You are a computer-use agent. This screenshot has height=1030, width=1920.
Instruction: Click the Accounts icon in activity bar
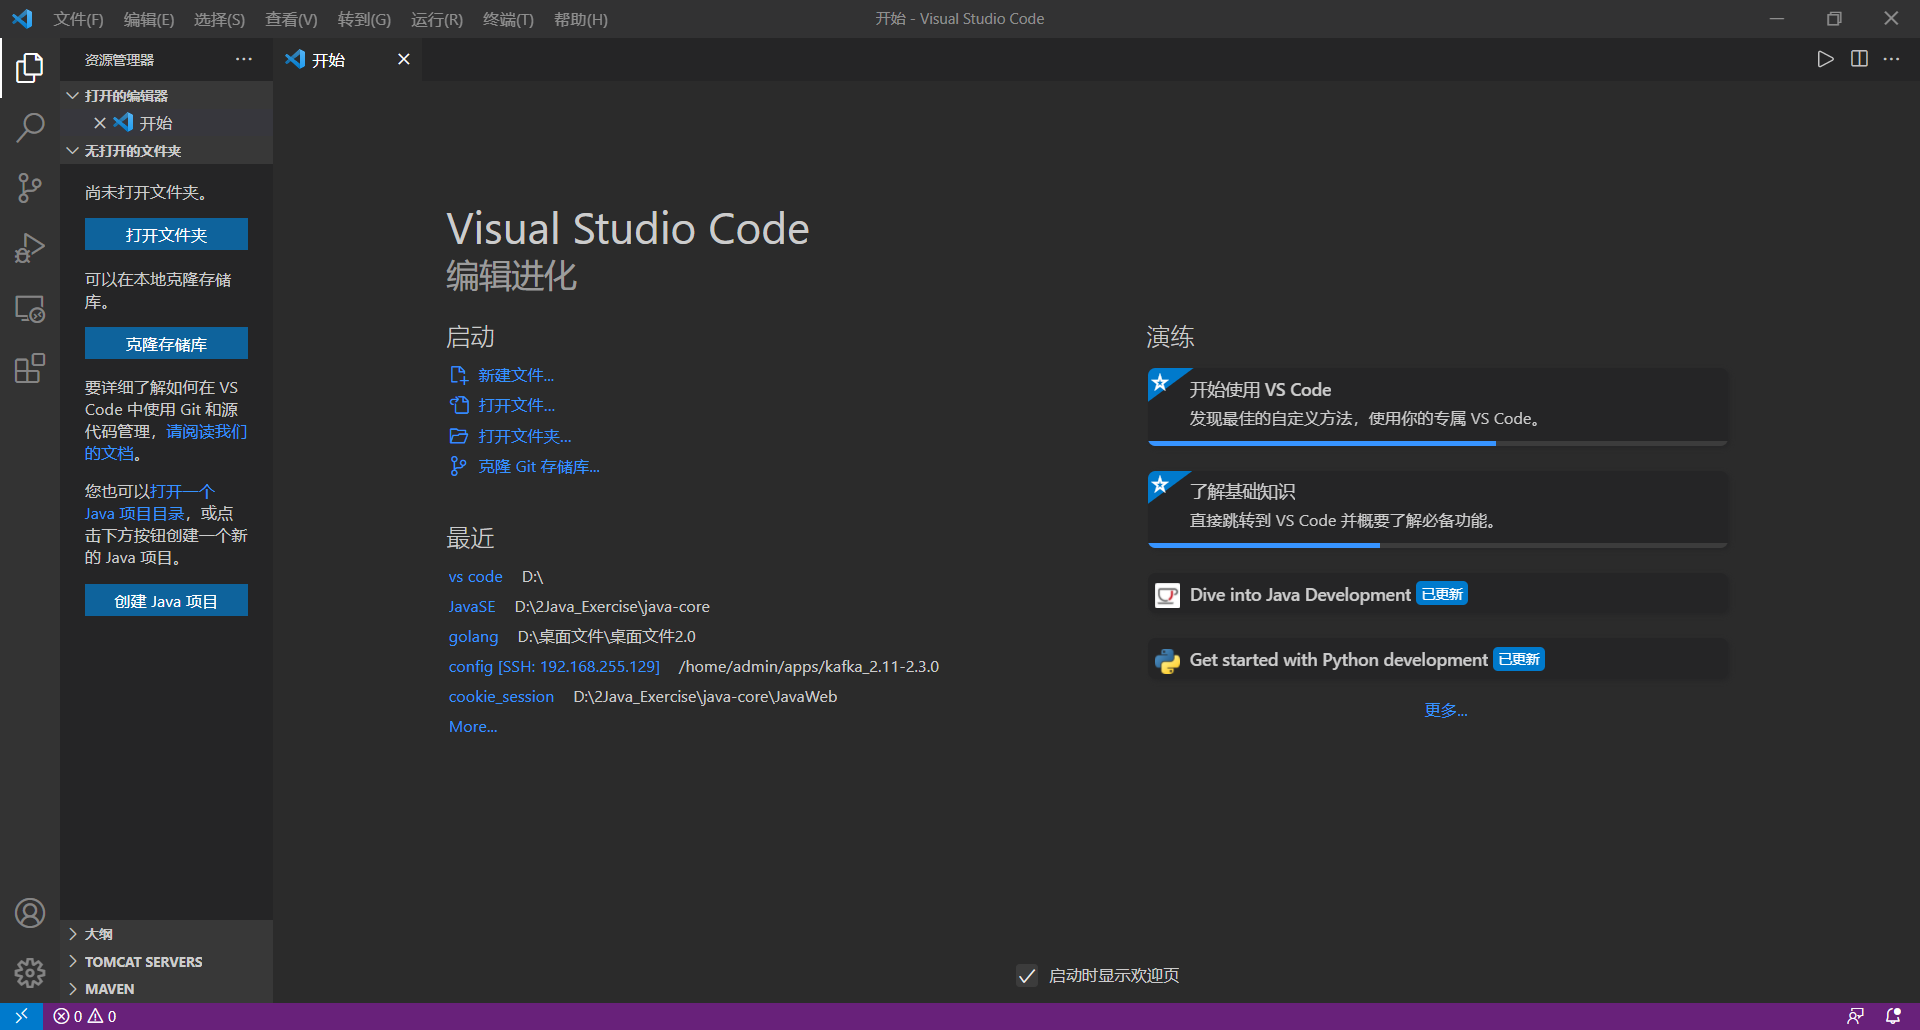point(30,913)
